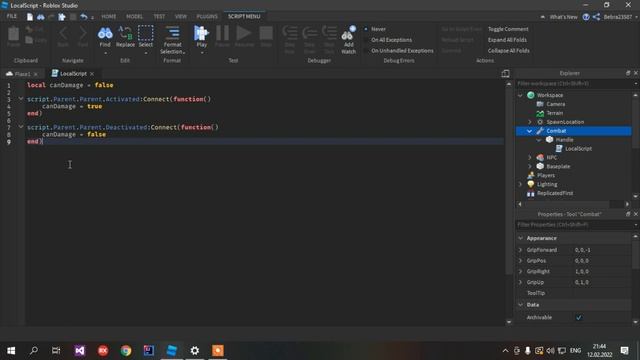Click Collapse All Folds action
The height and width of the screenshot is (360, 640).
coord(509,51)
